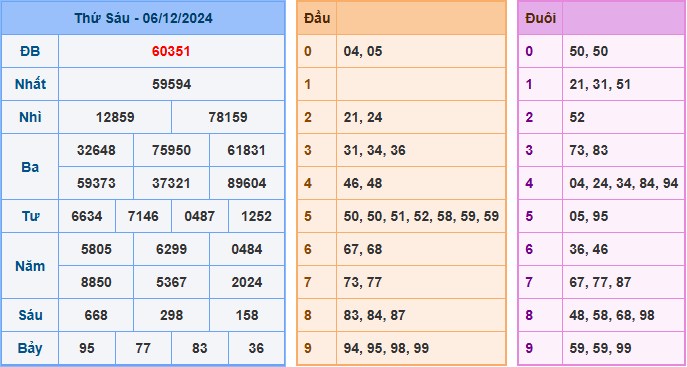Click Đuôi row values '50, 50'
687x367 pixels.
pos(589,52)
